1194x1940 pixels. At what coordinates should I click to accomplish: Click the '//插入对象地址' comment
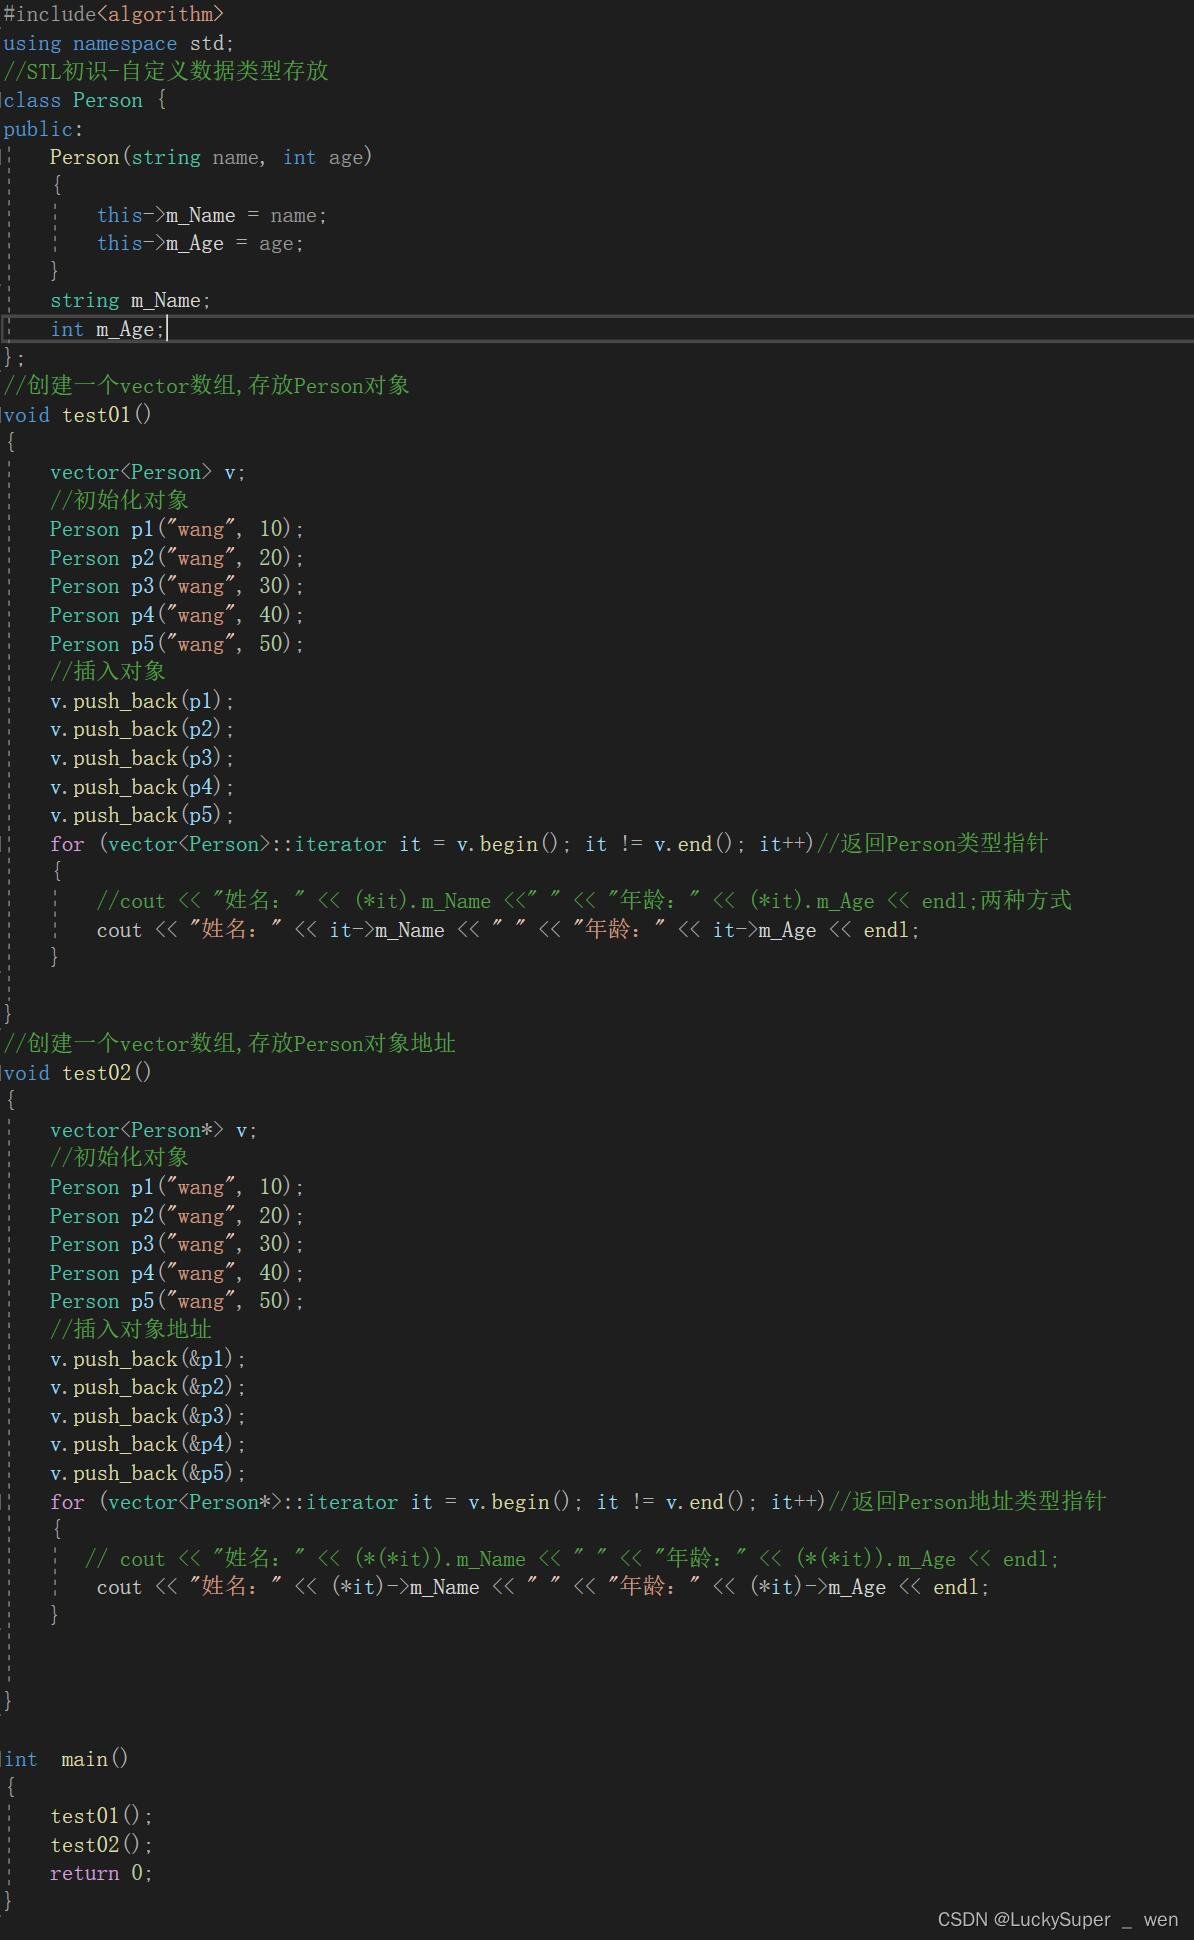[x=131, y=1329]
